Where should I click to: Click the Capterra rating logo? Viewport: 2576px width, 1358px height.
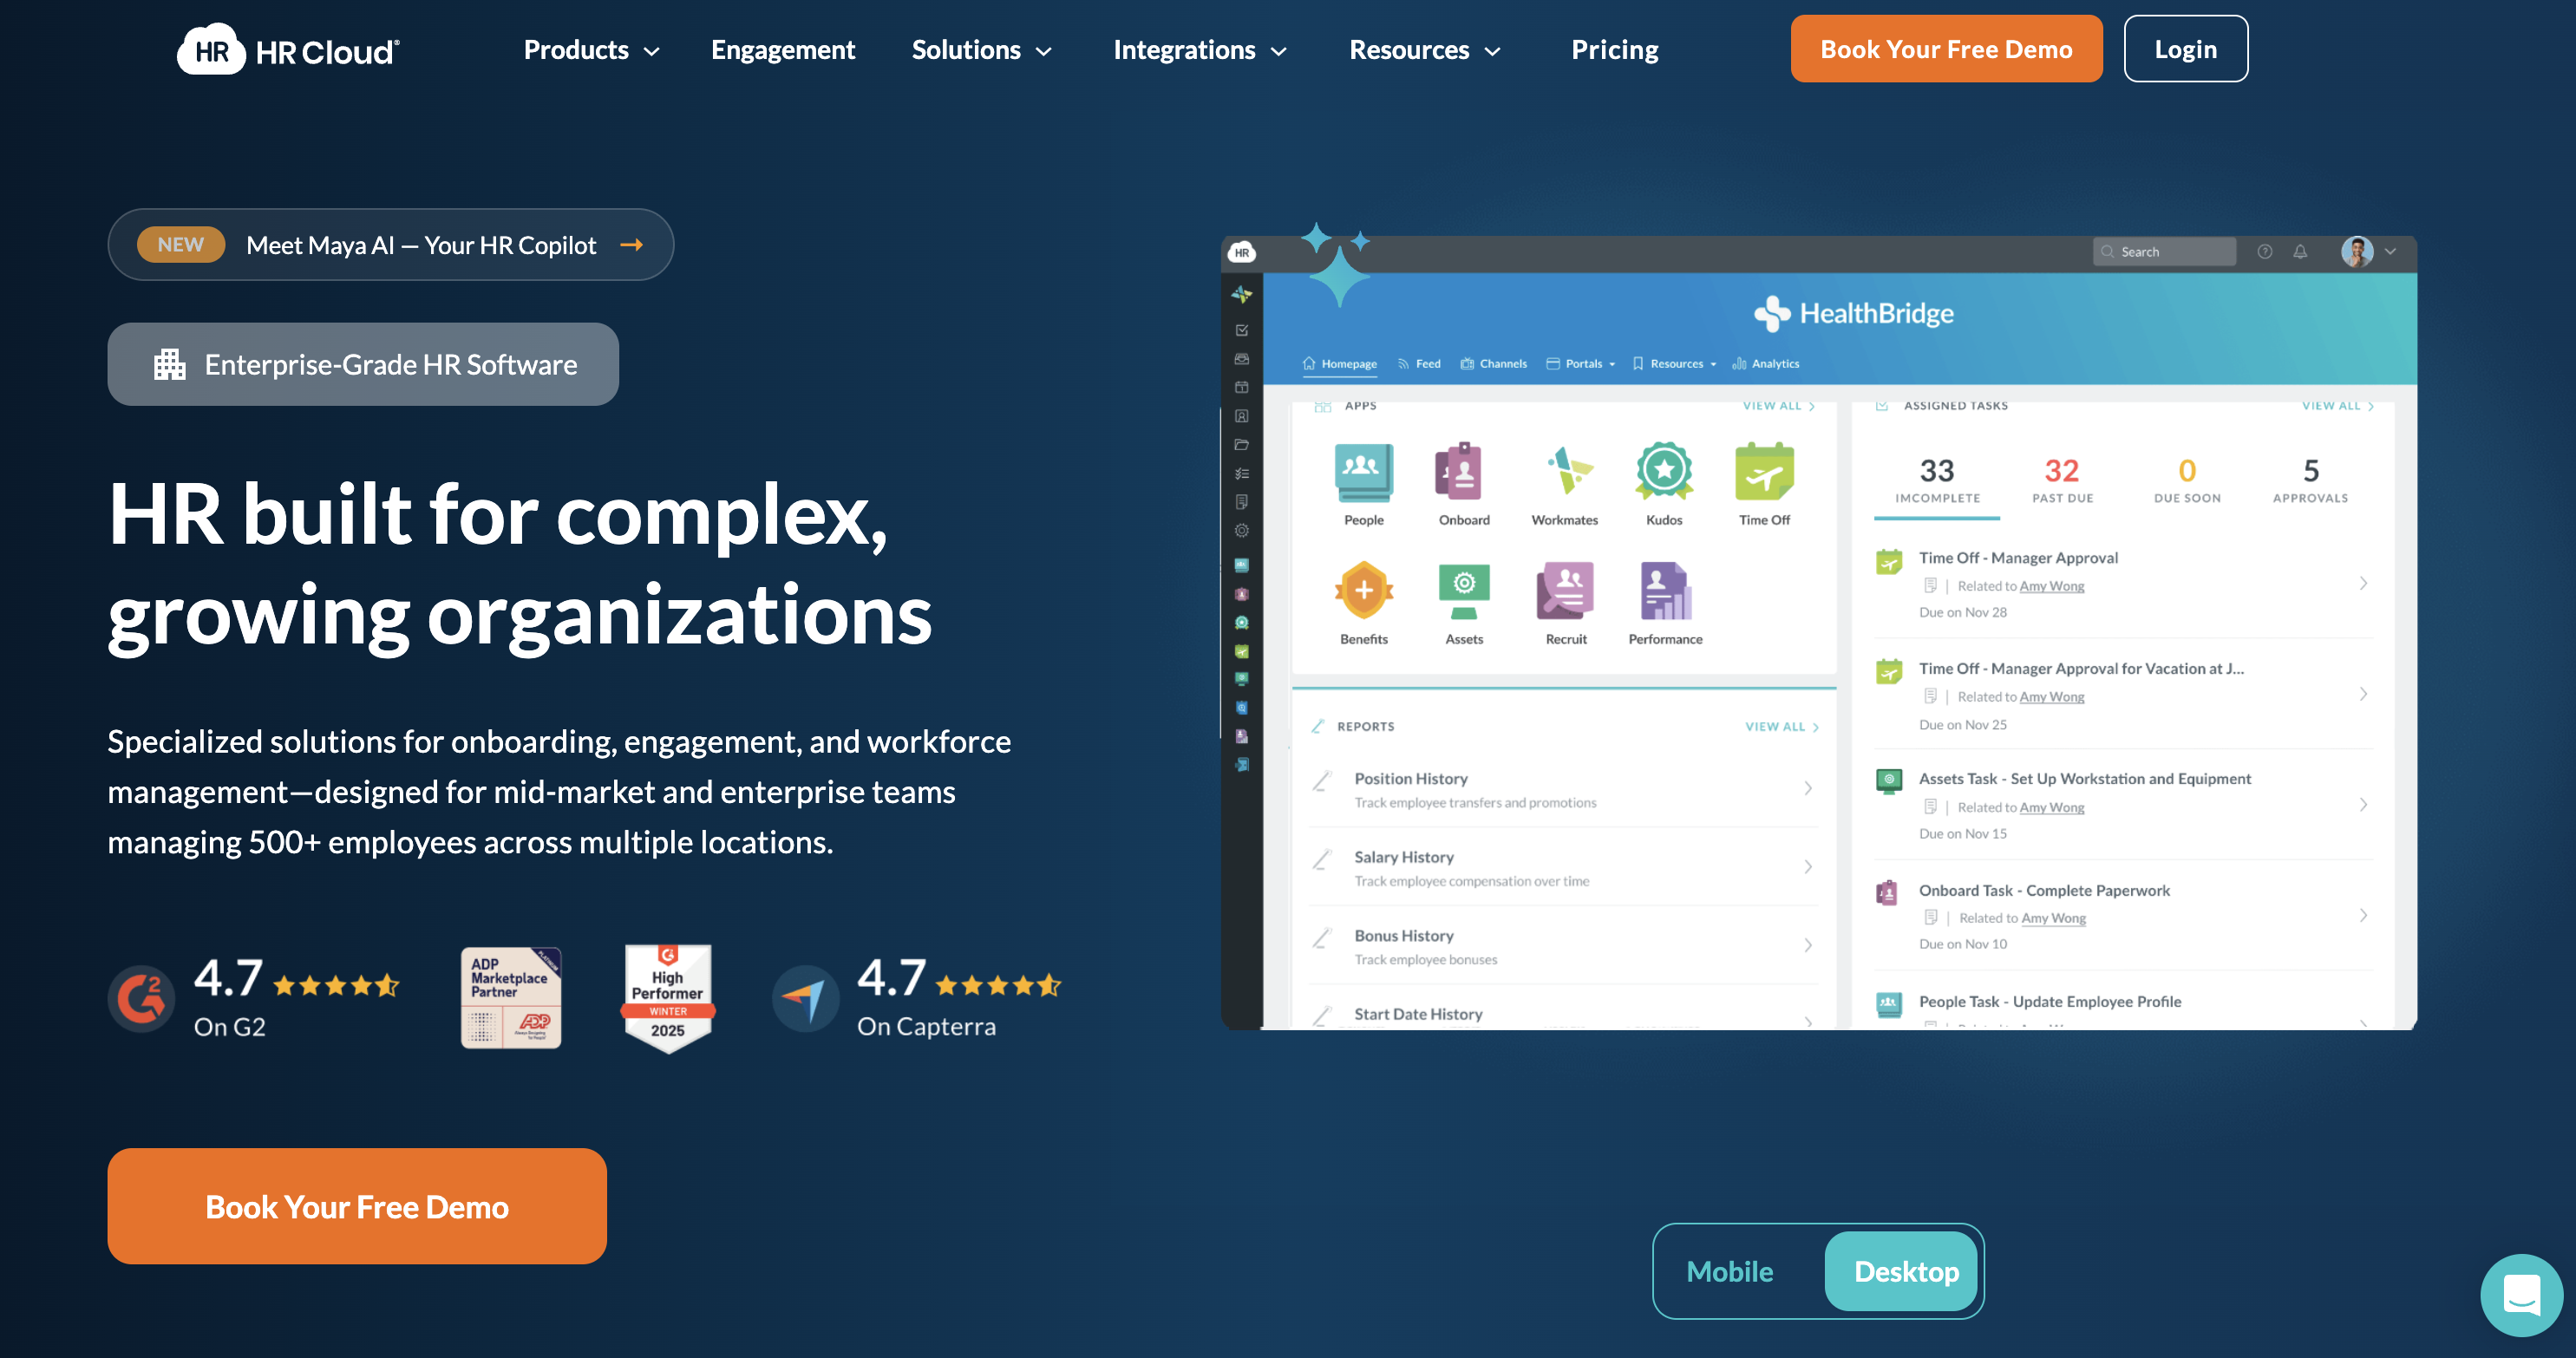click(x=805, y=998)
